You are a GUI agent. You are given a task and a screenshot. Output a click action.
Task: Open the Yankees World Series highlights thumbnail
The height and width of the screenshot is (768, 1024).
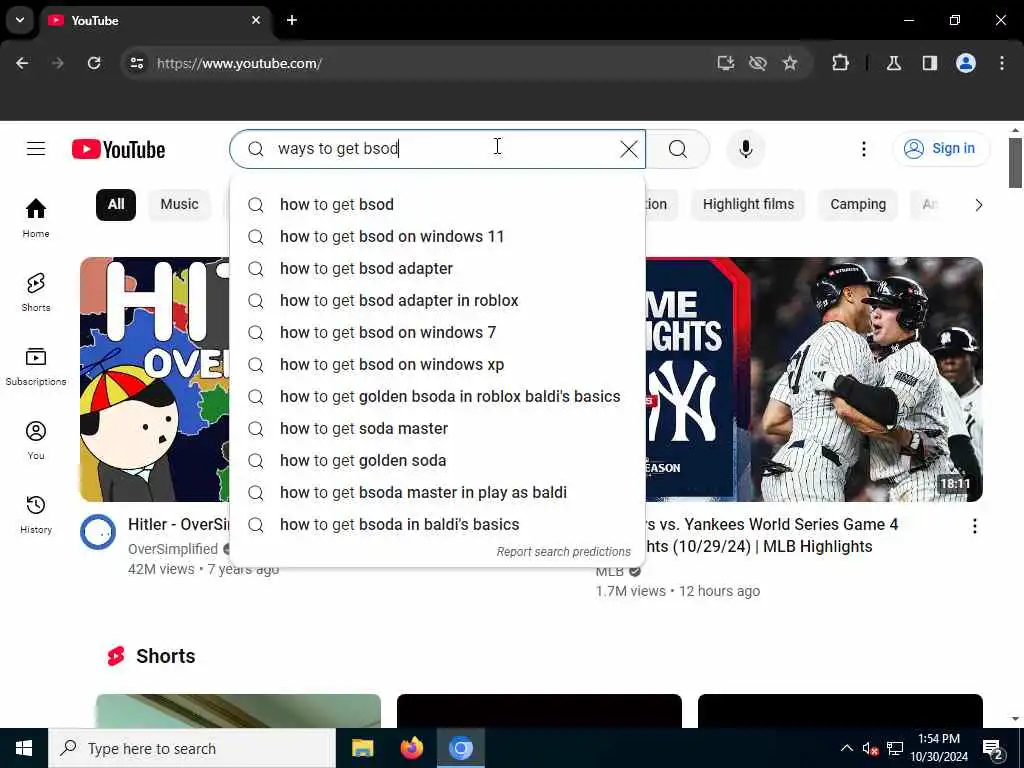(x=814, y=379)
